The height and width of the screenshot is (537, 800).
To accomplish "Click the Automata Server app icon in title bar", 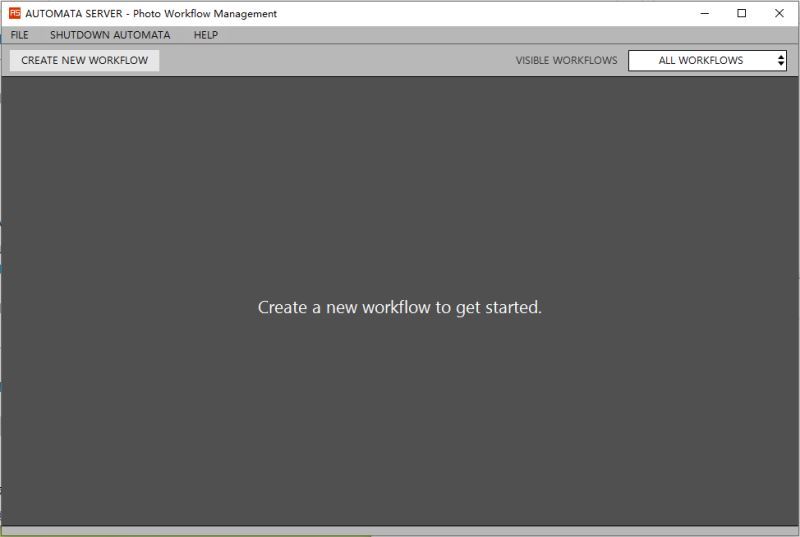I will pos(14,13).
